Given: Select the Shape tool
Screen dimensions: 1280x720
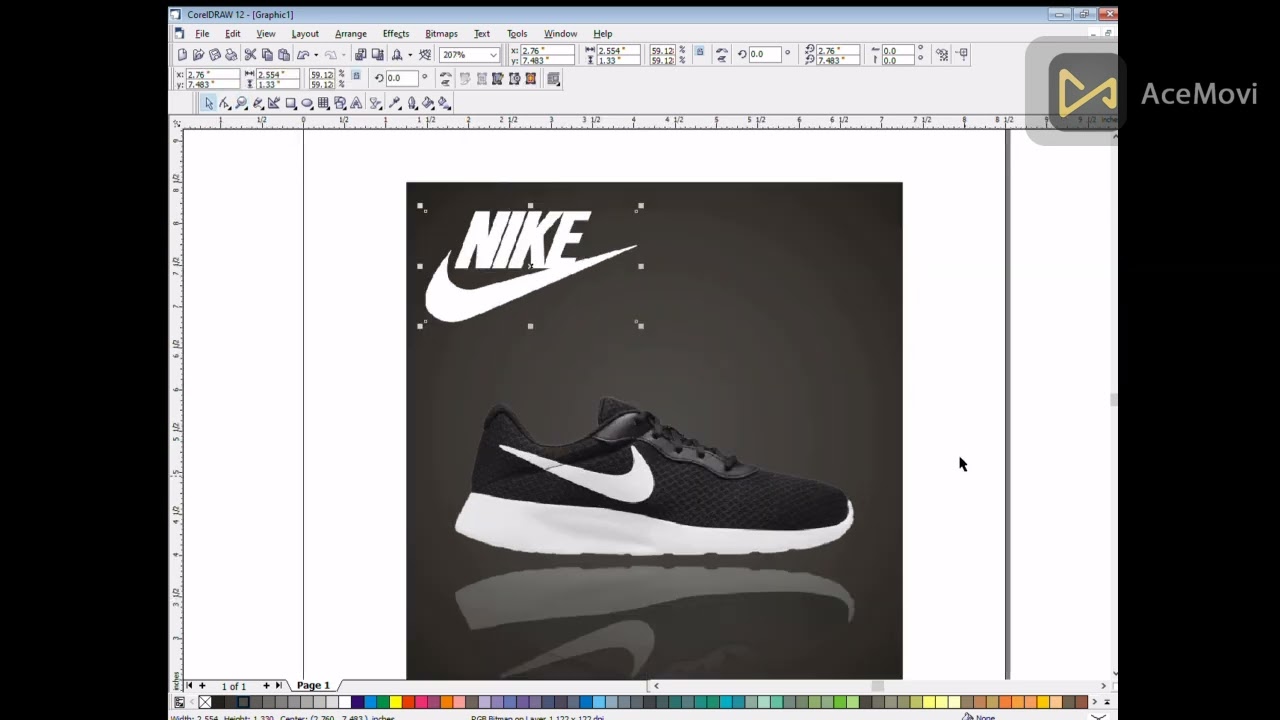Looking at the screenshot, I should pyautogui.click(x=224, y=103).
